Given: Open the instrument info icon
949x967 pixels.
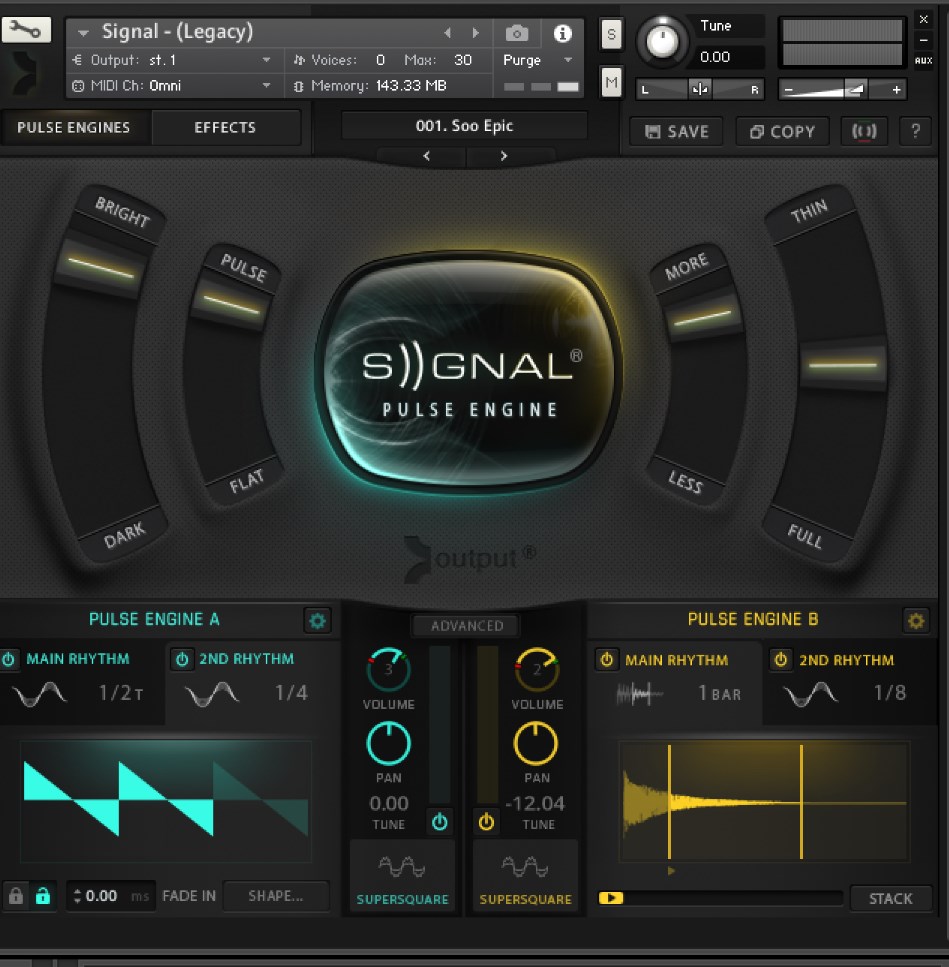Looking at the screenshot, I should click(x=562, y=33).
